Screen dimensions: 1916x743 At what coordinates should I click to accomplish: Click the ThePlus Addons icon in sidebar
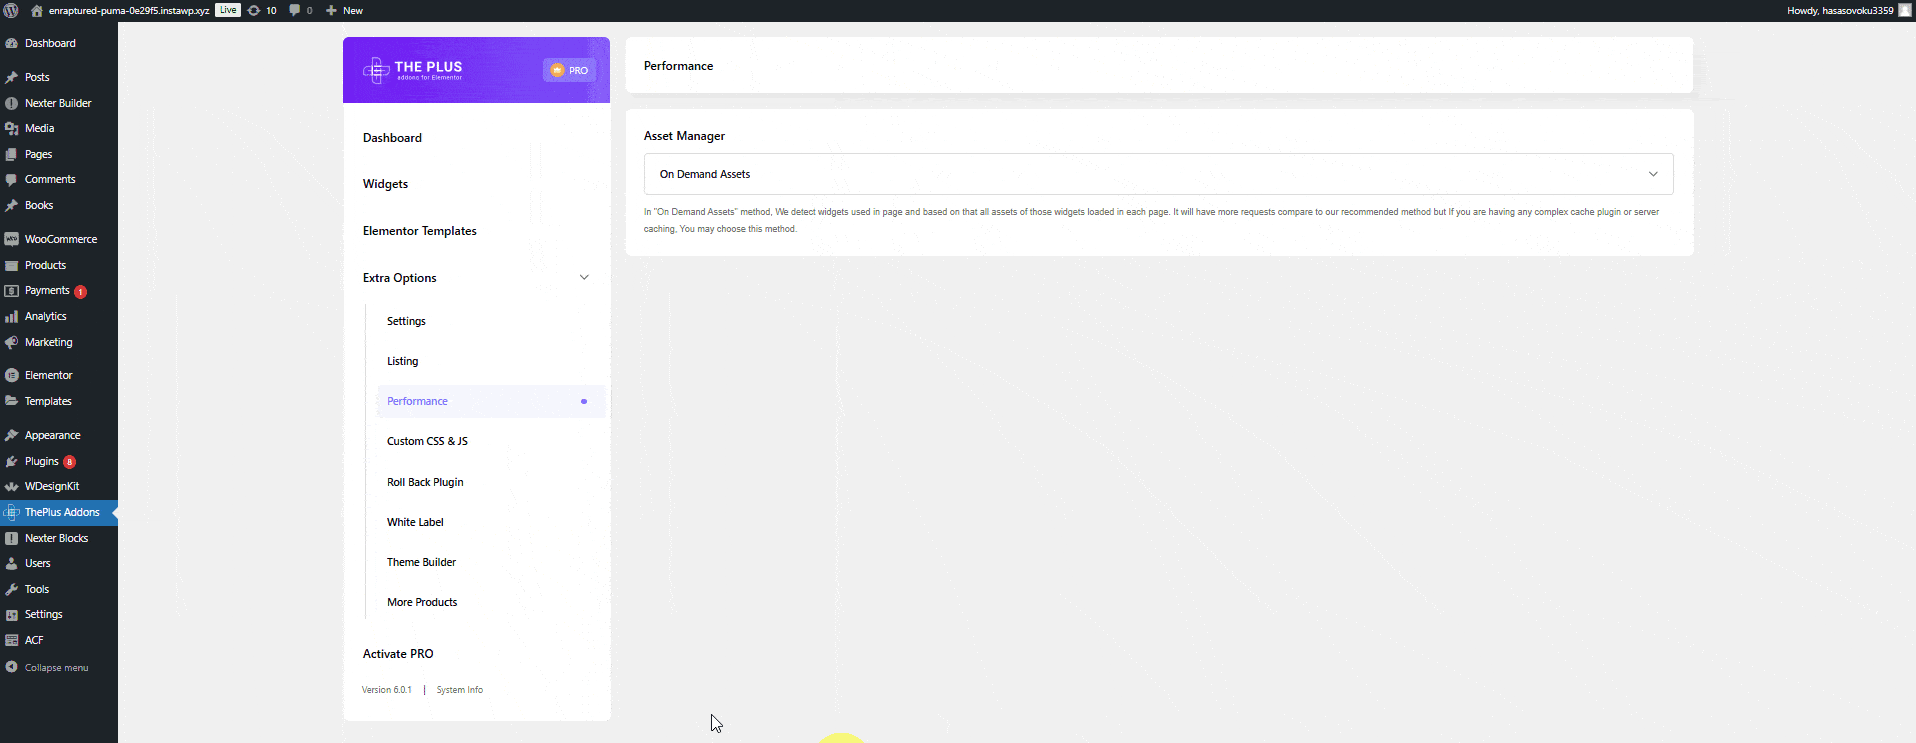12,513
